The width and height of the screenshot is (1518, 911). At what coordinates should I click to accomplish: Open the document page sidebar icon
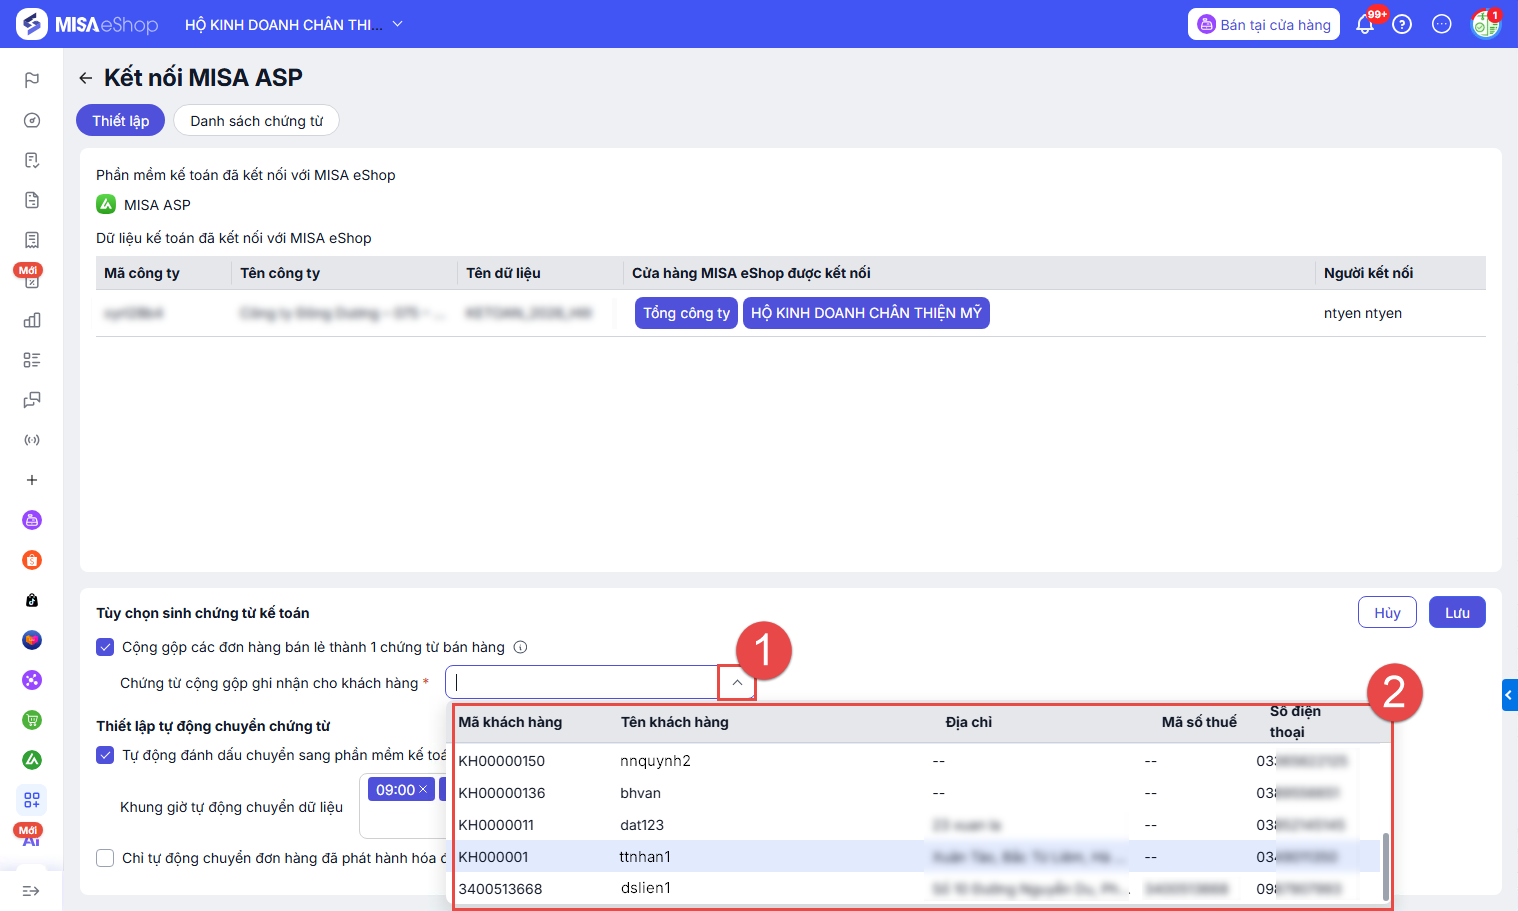[32, 200]
